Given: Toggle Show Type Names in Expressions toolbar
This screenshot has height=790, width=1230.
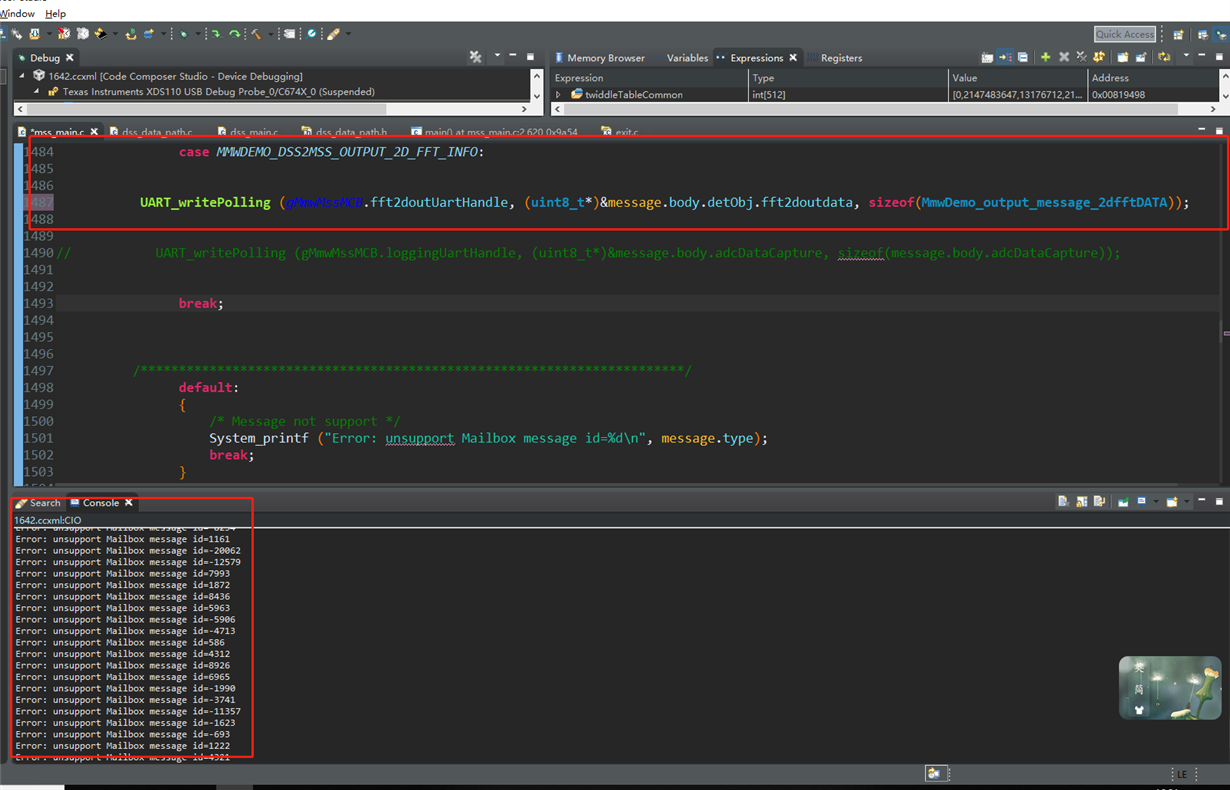Looking at the screenshot, I should tap(987, 58).
